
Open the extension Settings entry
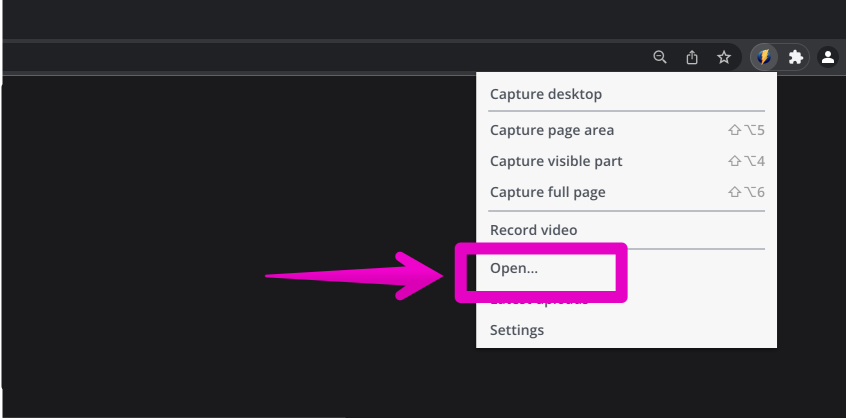point(517,330)
